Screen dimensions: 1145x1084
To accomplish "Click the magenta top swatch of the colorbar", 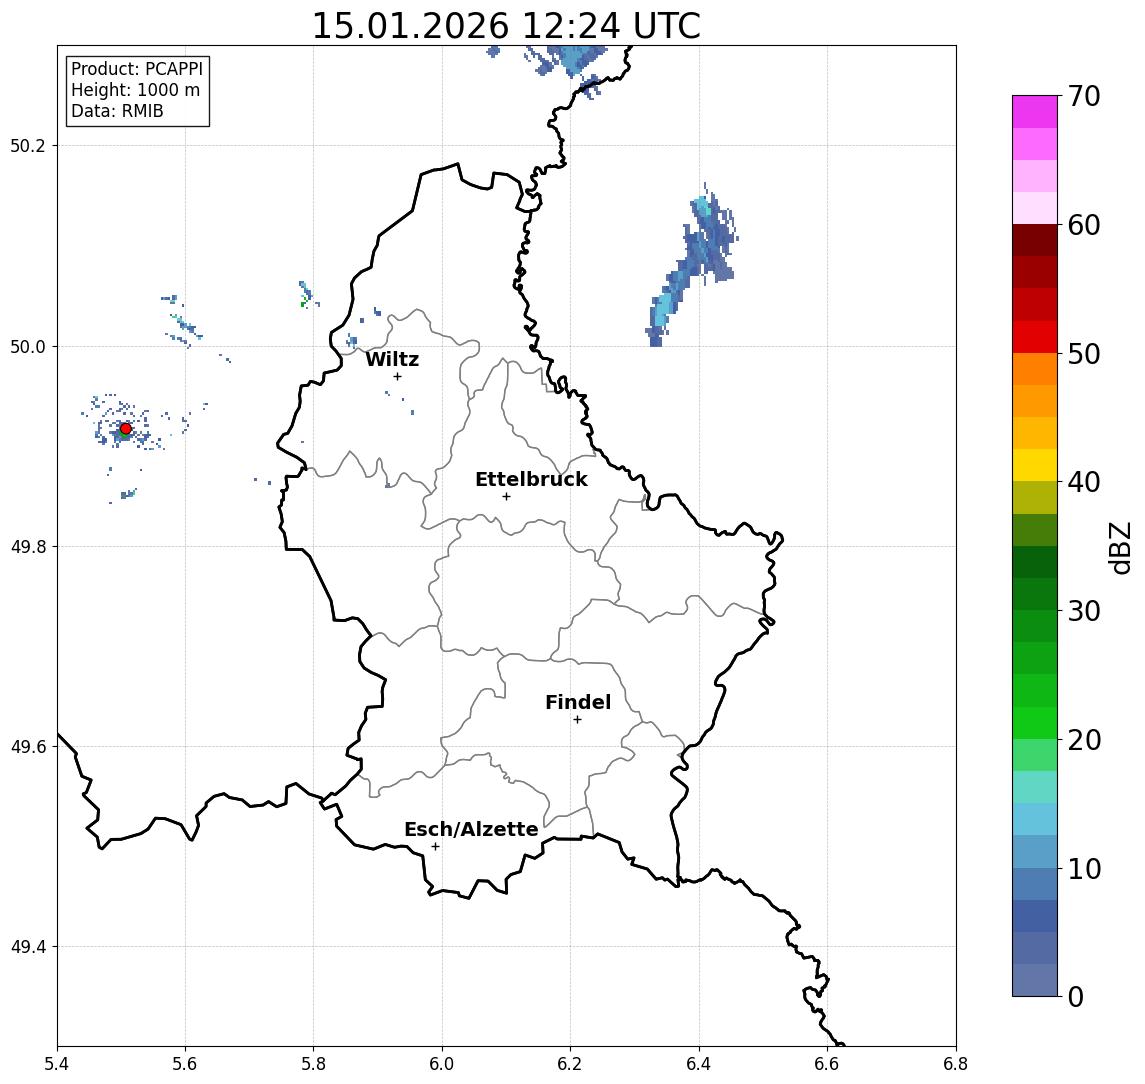I will click(x=1035, y=112).
